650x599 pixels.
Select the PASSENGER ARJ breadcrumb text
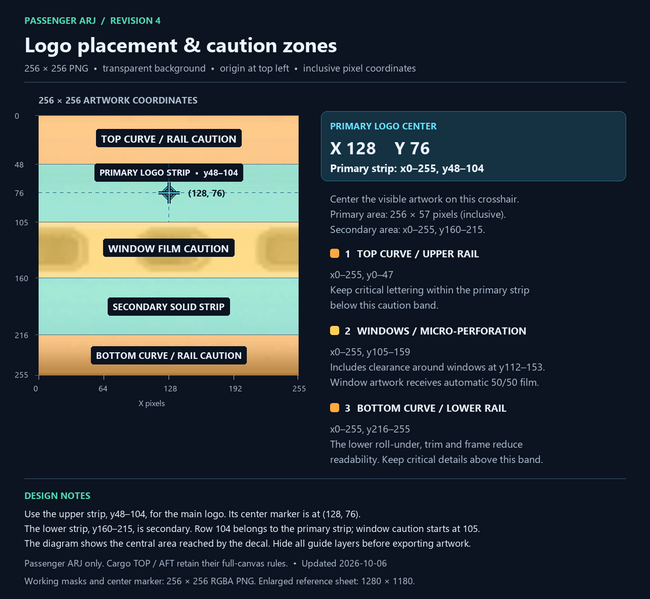pos(60,21)
